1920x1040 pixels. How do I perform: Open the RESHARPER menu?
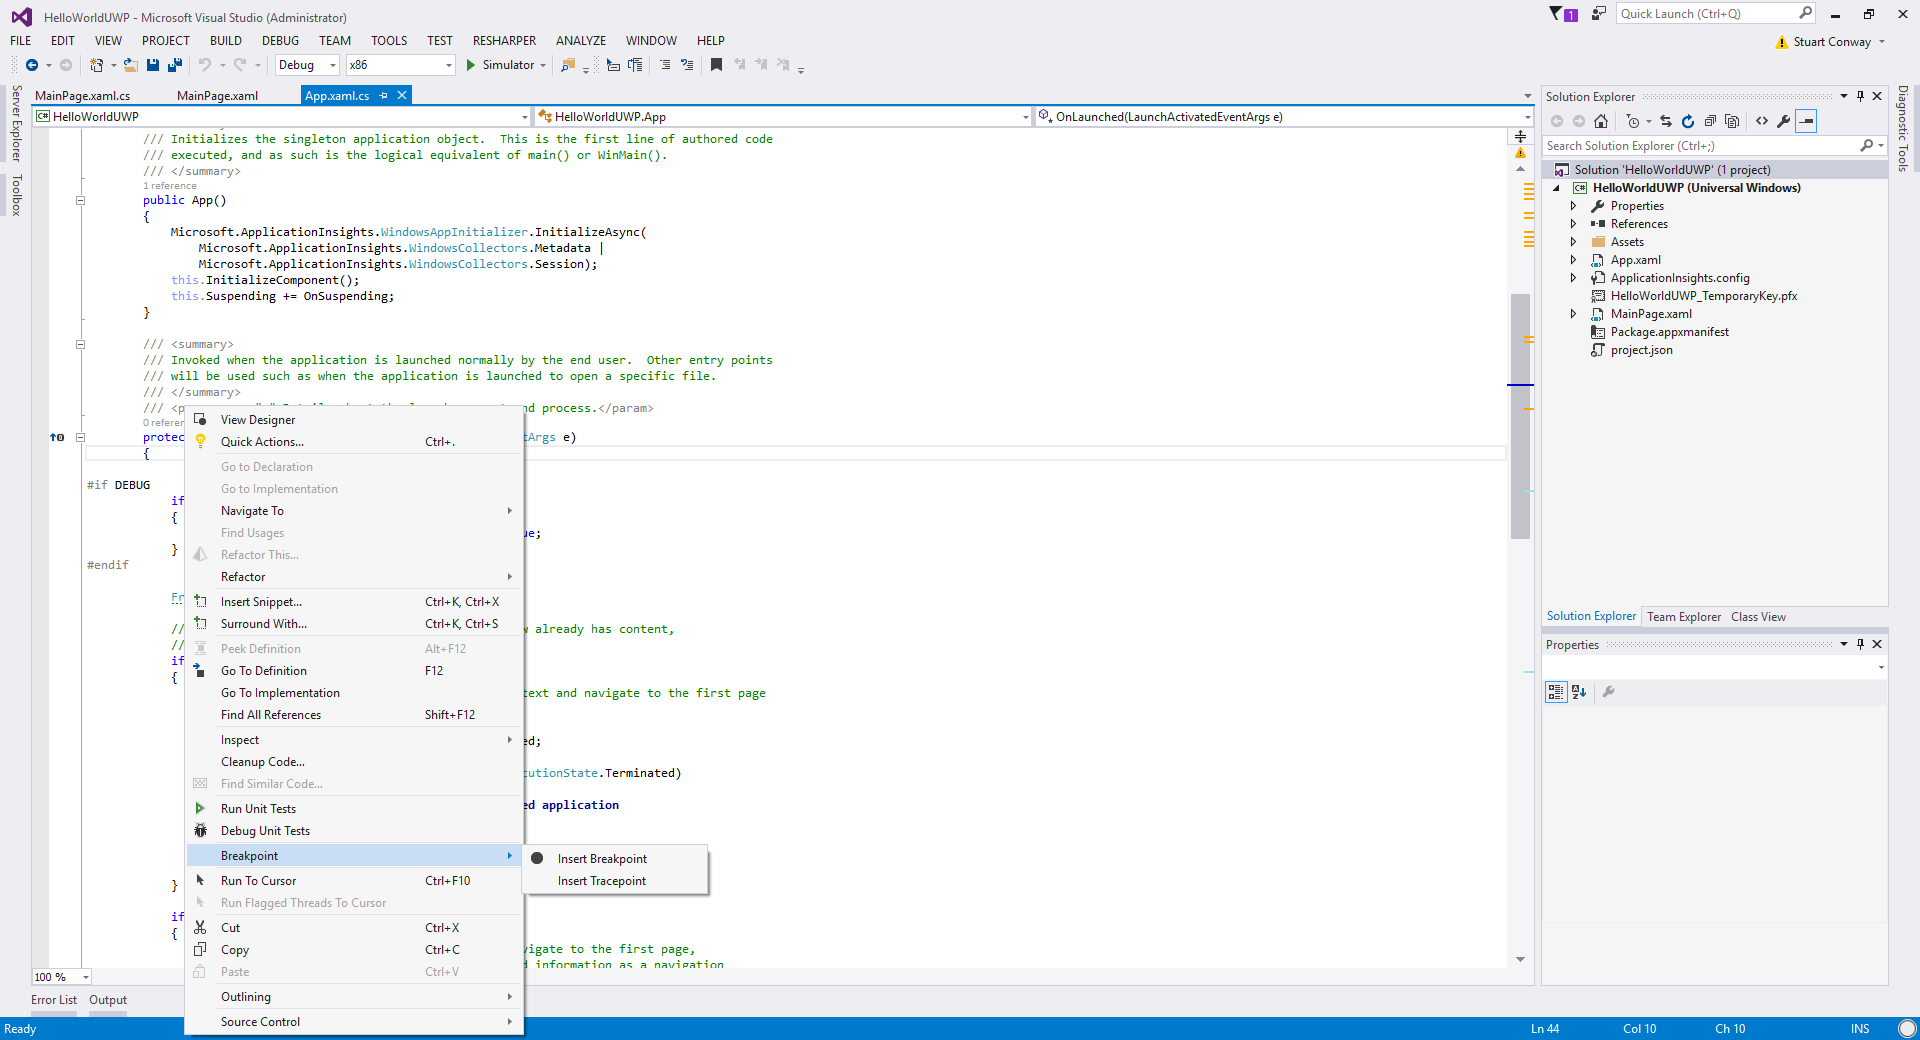coord(504,41)
